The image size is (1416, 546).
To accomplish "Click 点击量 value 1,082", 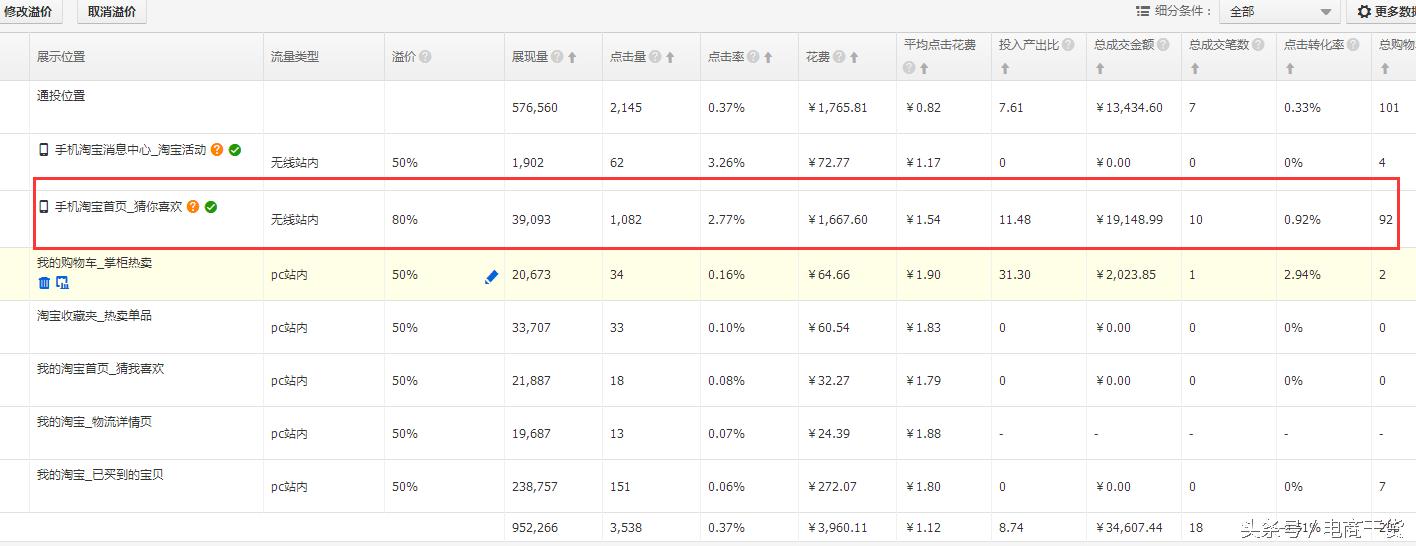I will [626, 219].
